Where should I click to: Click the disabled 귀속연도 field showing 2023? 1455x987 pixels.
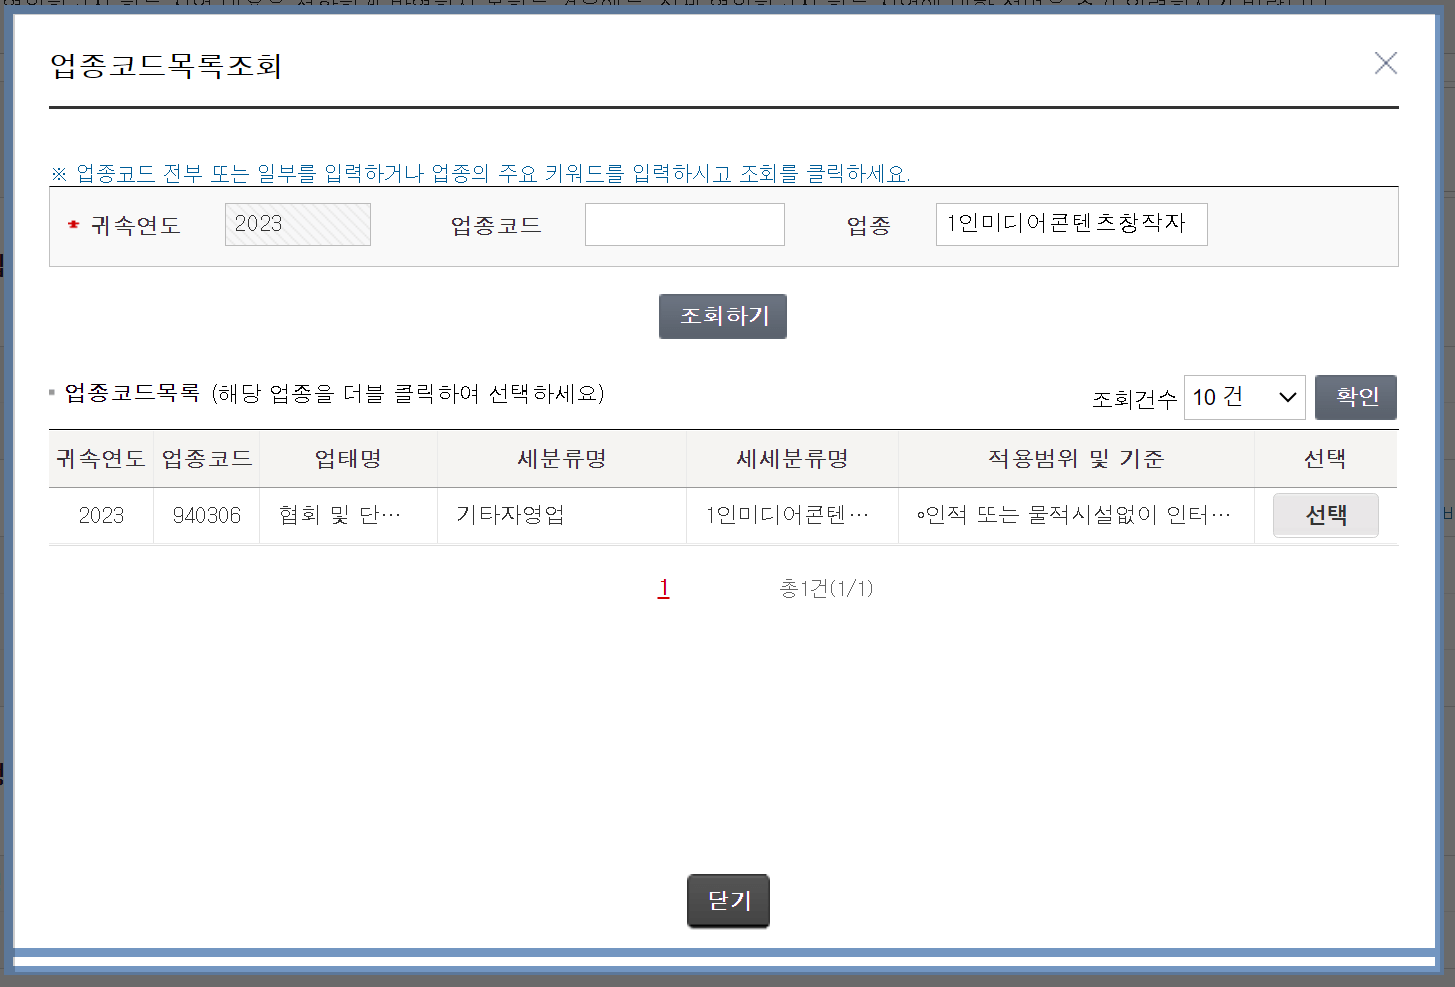[x=297, y=224]
